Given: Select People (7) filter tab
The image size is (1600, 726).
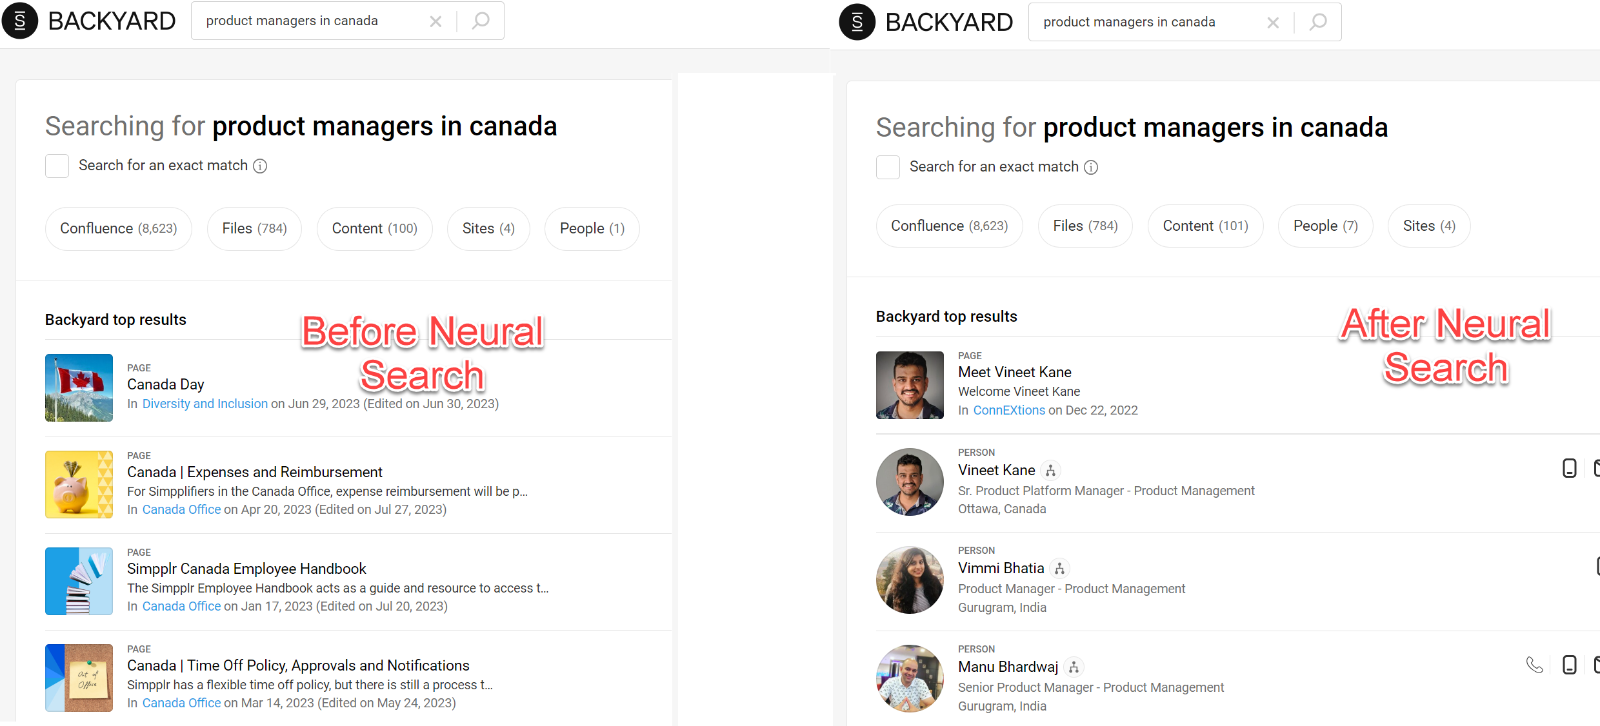Looking at the screenshot, I should [x=1325, y=226].
